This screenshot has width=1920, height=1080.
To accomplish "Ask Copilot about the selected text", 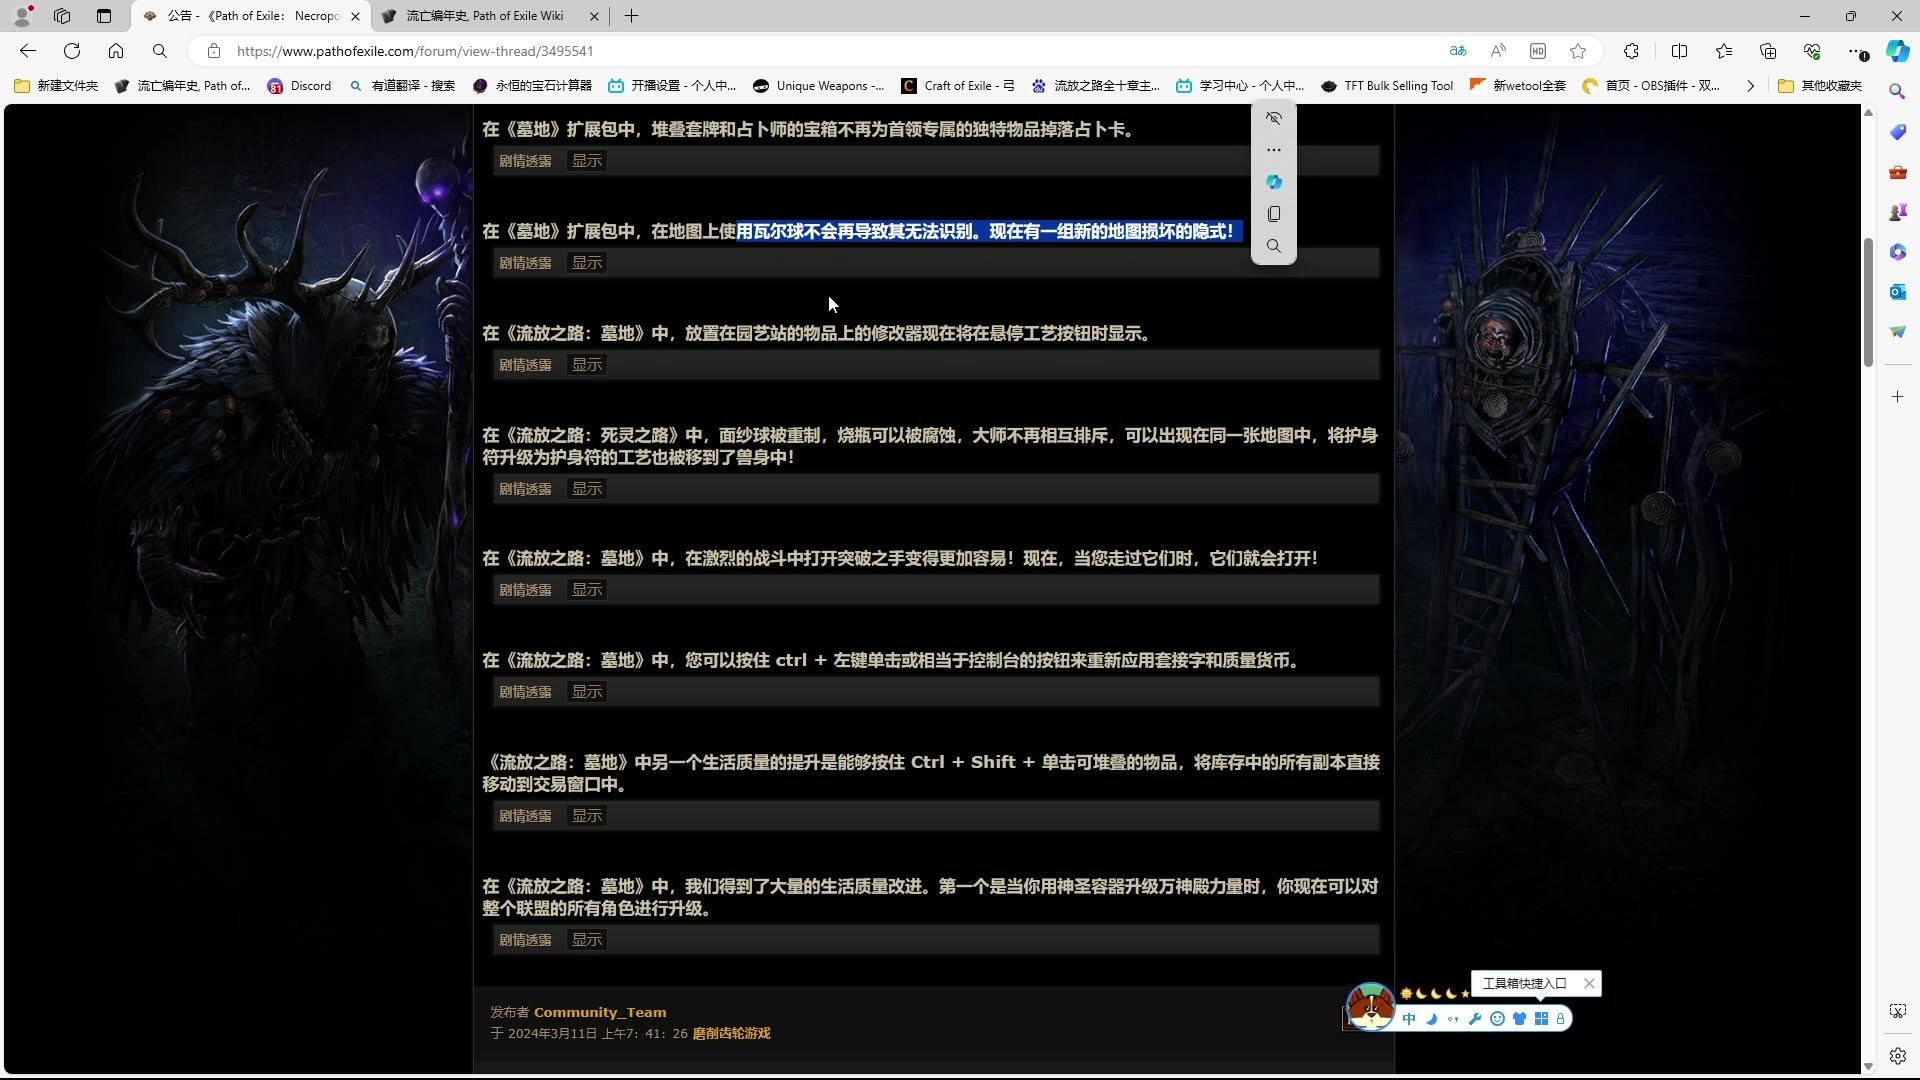I will [1274, 182].
